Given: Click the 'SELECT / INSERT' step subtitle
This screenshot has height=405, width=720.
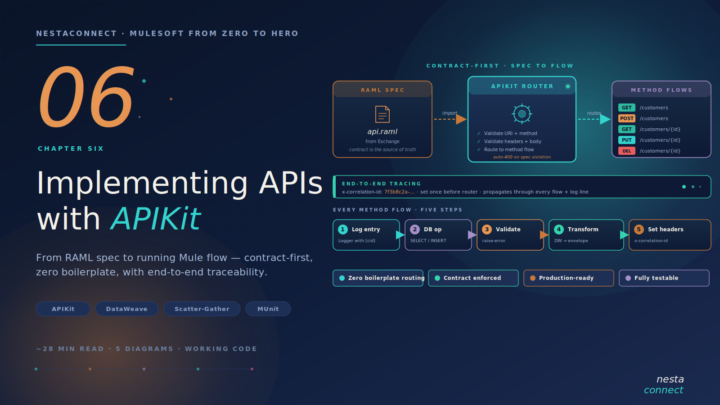Looking at the screenshot, I should coord(428,241).
